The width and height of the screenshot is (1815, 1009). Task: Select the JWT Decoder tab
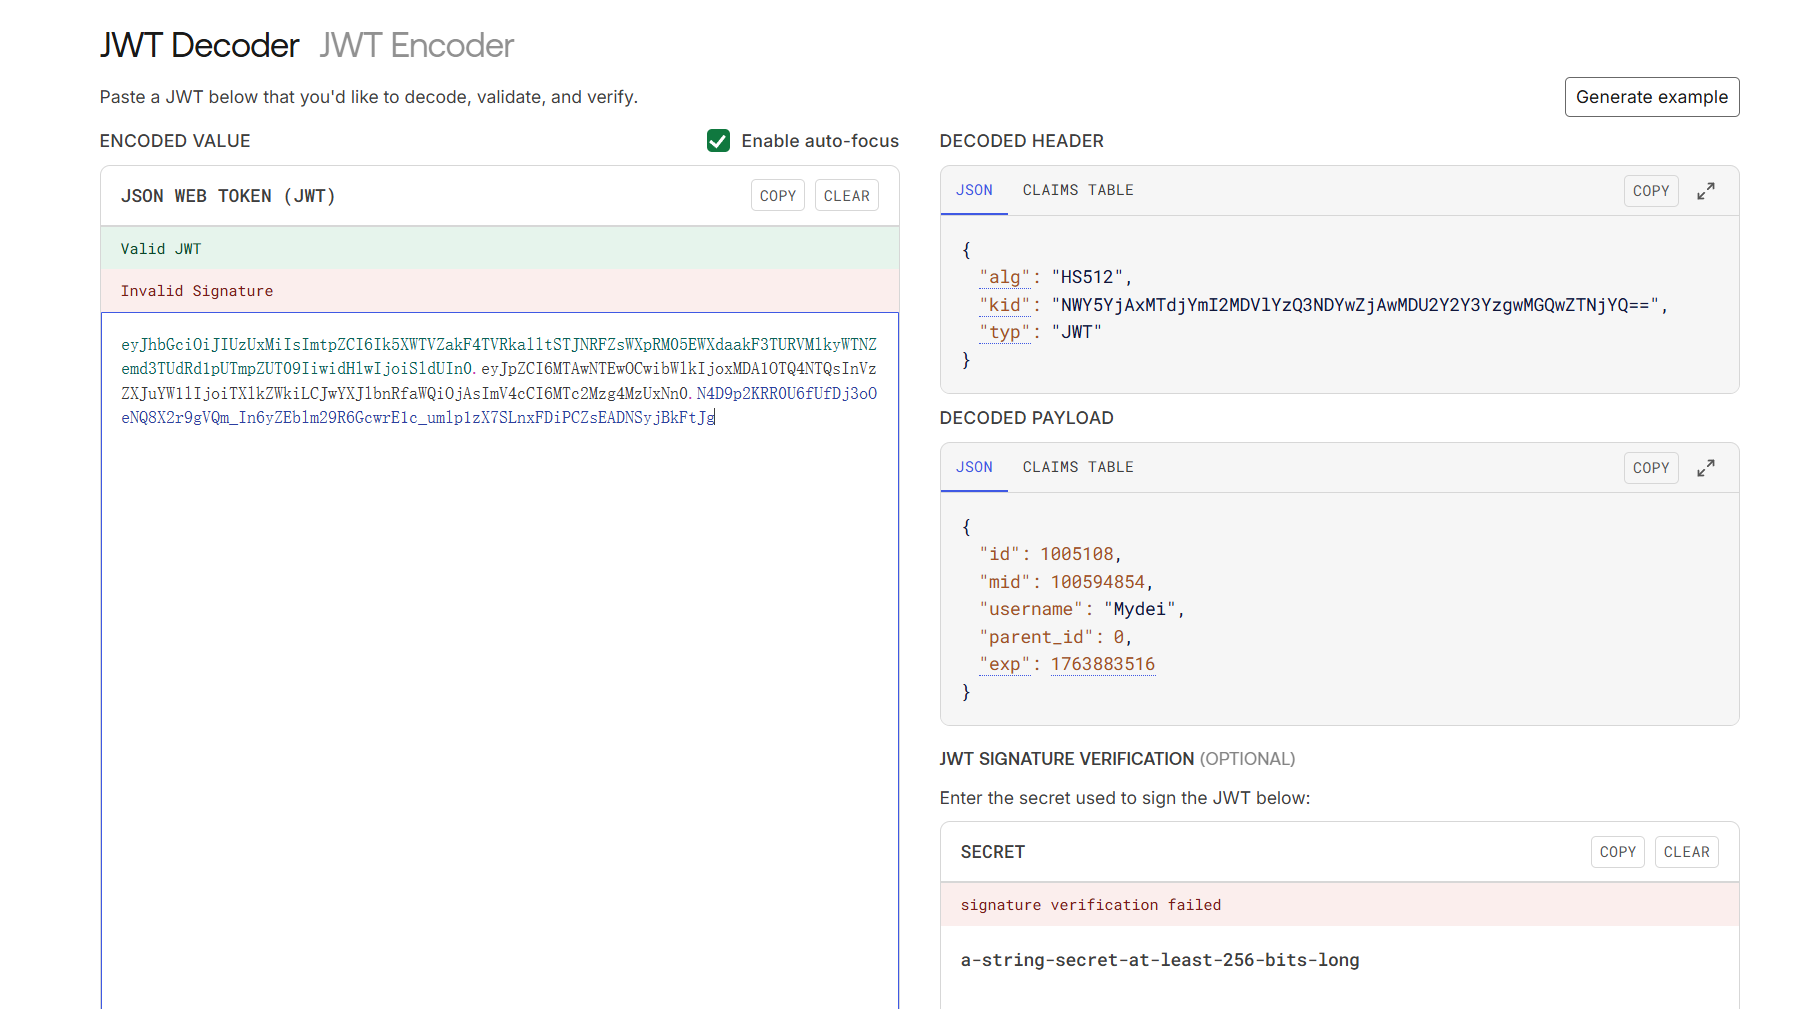click(199, 46)
